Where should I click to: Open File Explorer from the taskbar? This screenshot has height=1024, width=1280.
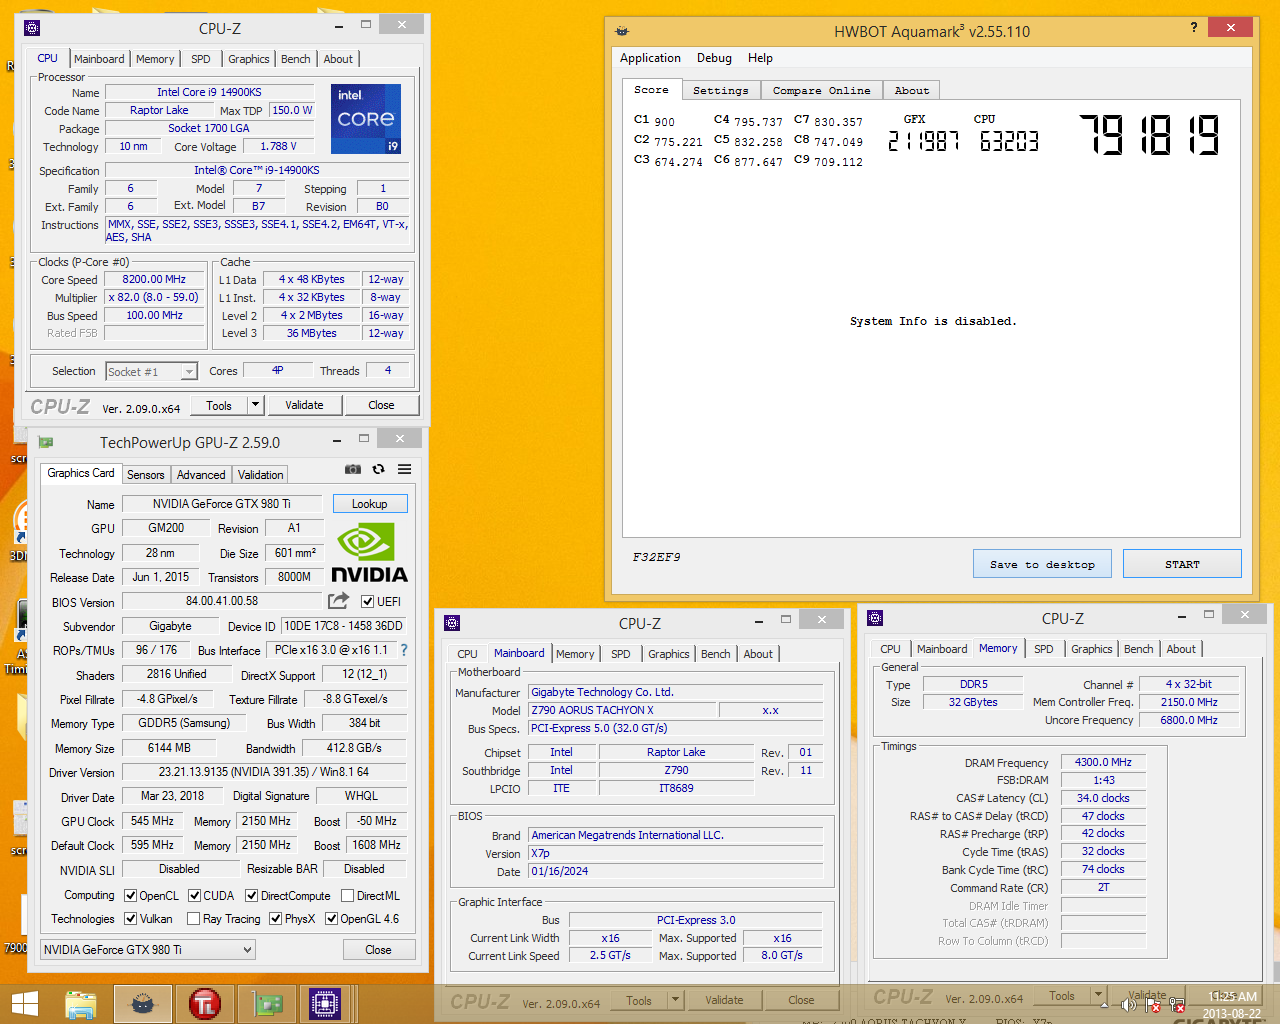81,1003
